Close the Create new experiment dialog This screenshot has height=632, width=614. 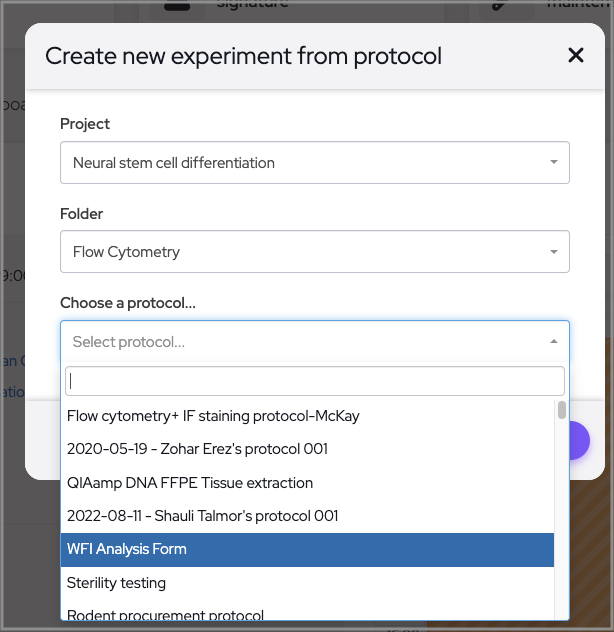576,55
